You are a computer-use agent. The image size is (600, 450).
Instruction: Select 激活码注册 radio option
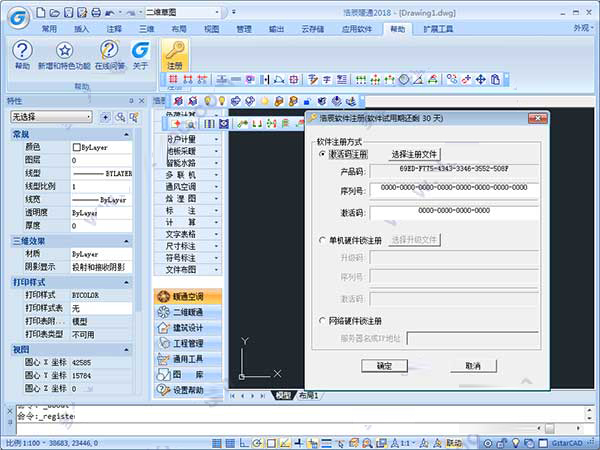click(x=322, y=154)
